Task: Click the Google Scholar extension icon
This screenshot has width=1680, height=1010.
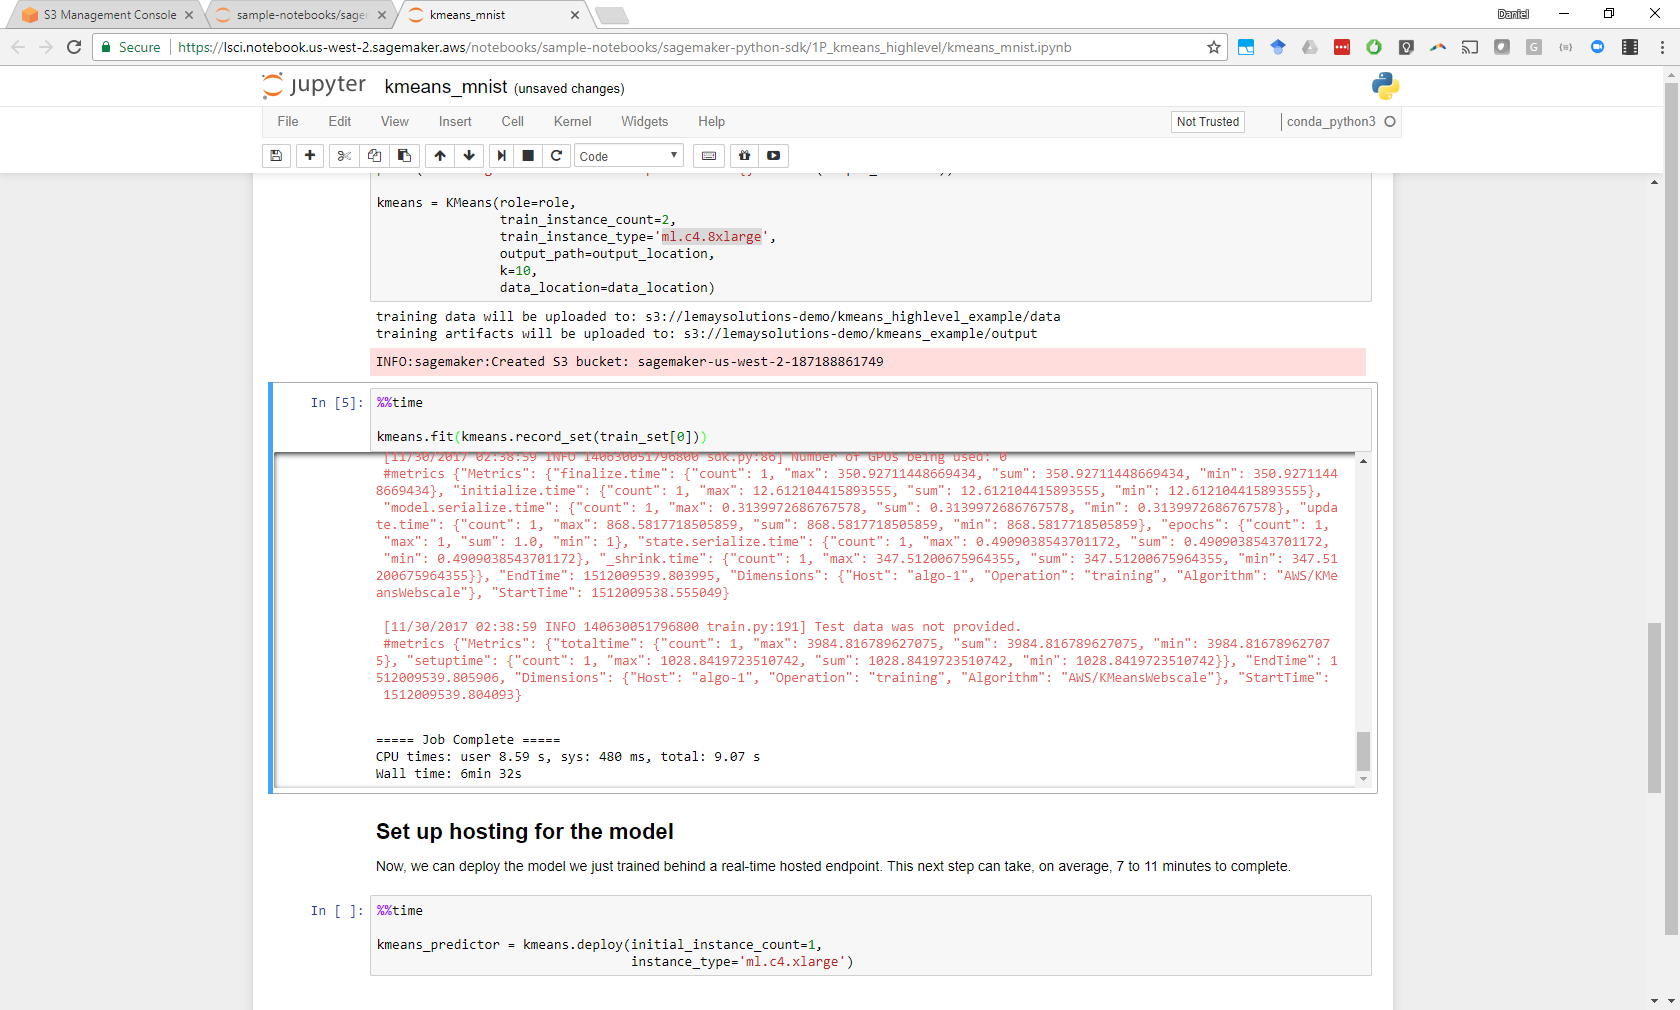Action: coord(1278,47)
